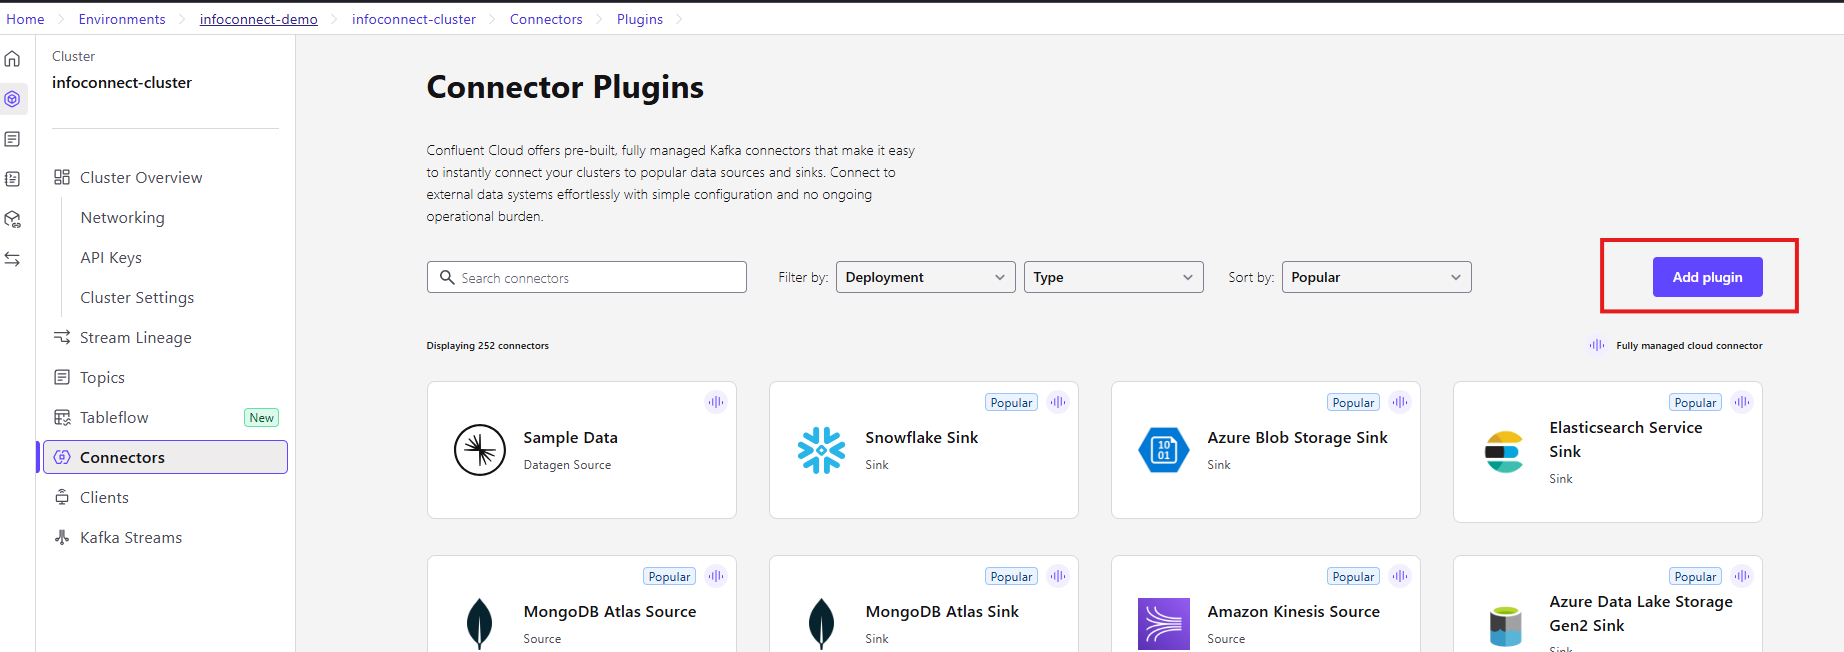This screenshot has height=652, width=1844.
Task: Click the MongoDB Atlas Sink leaf logo
Action: pos(822,624)
